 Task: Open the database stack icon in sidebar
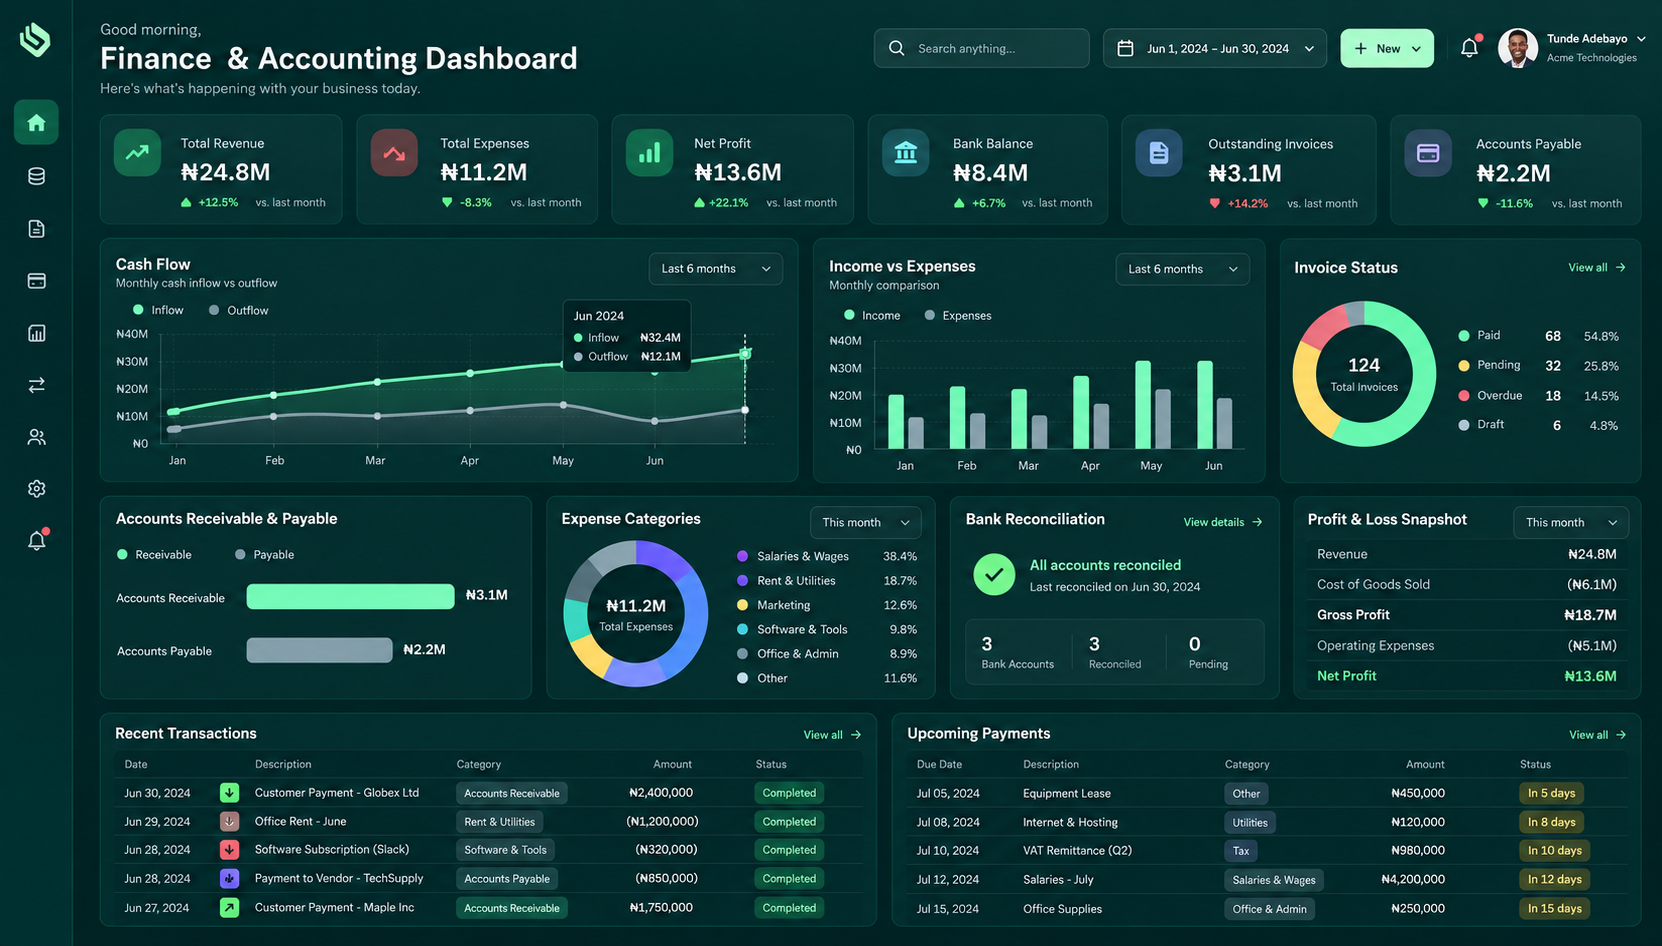36,176
